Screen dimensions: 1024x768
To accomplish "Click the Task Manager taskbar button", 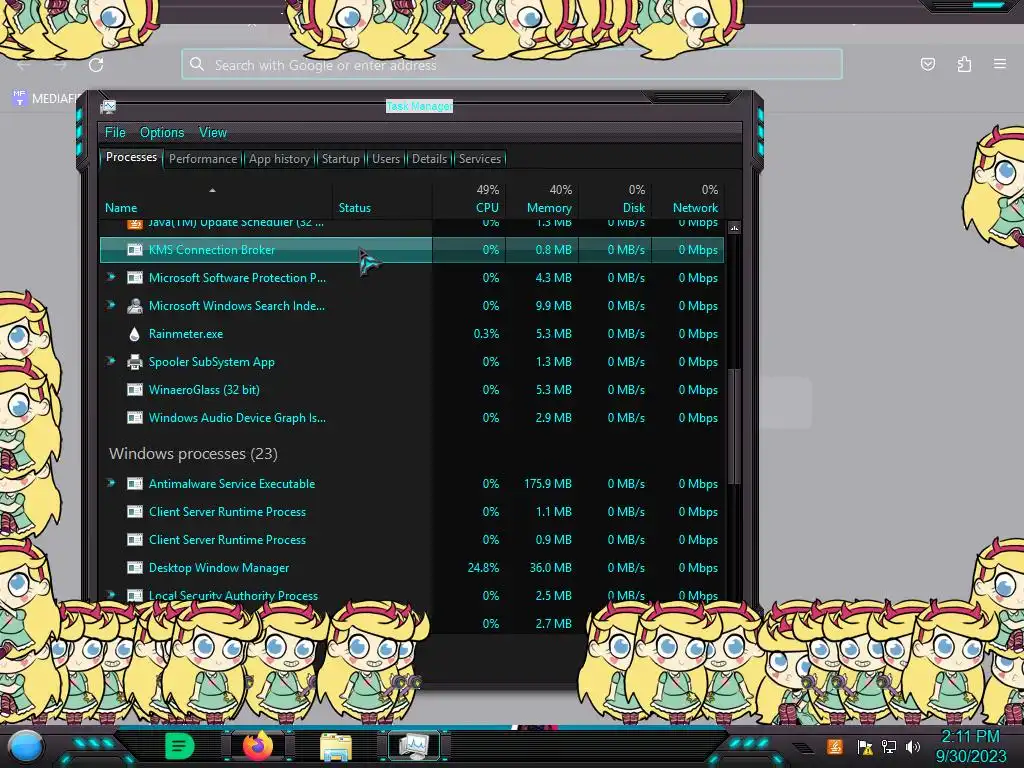I will point(414,746).
